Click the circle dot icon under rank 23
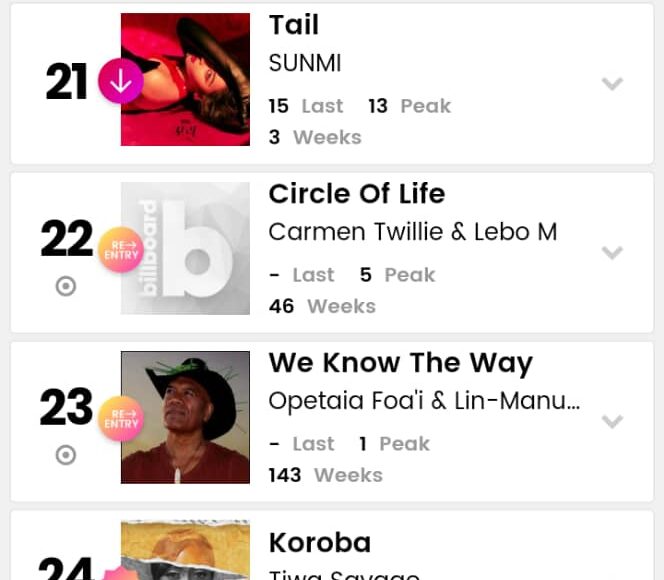The image size is (664, 580). (x=66, y=456)
